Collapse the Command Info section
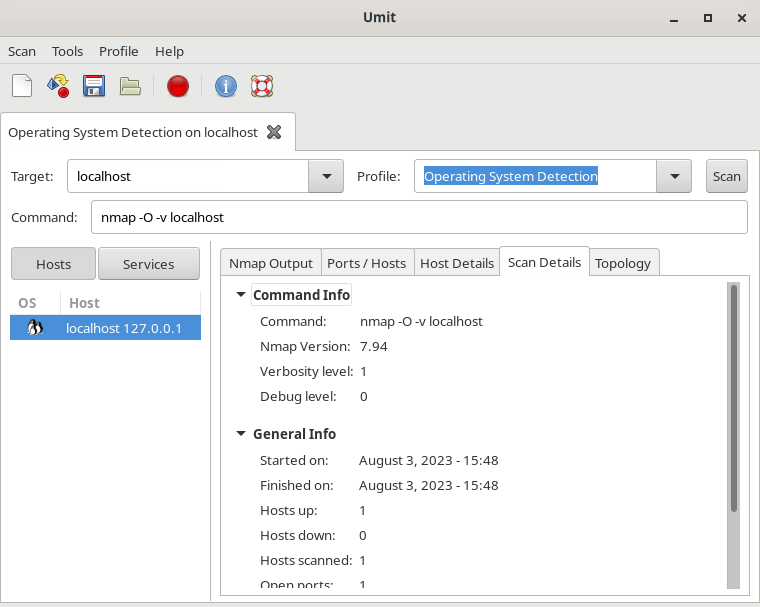 (x=240, y=294)
